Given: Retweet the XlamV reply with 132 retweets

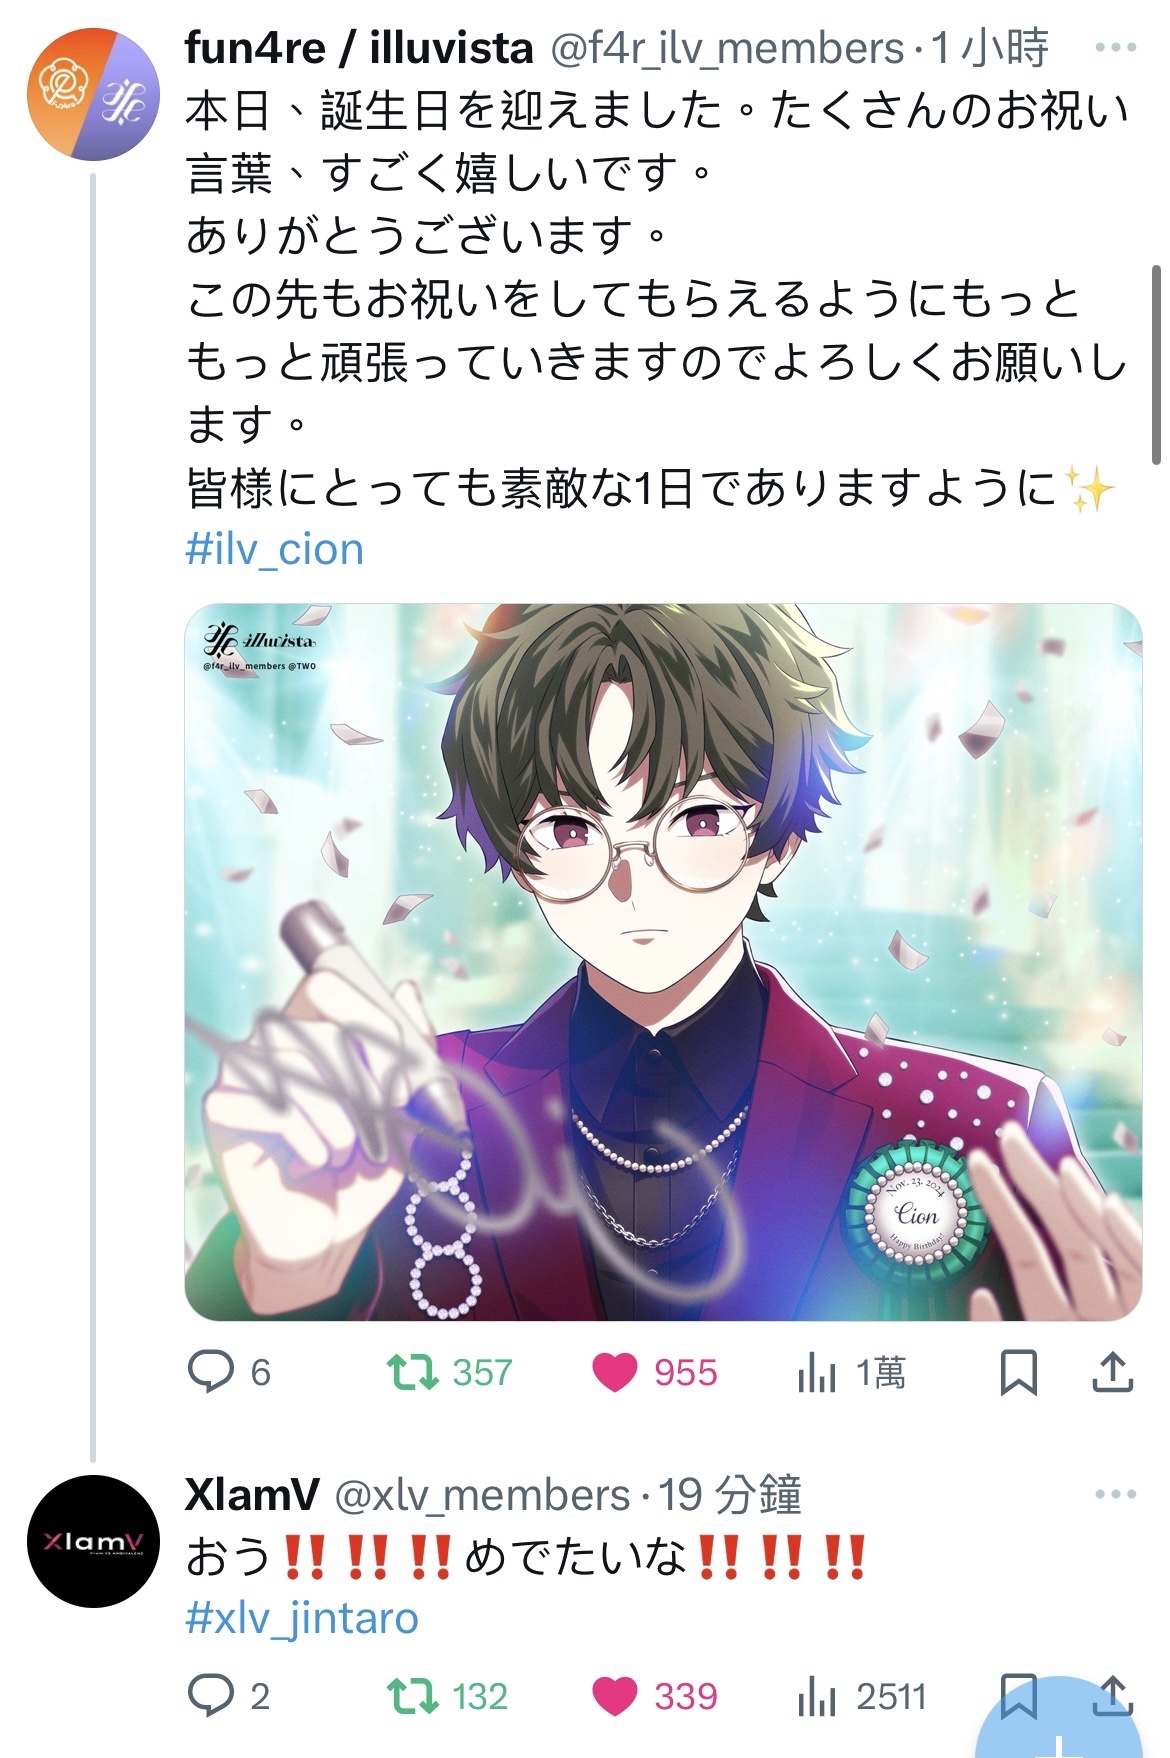Looking at the screenshot, I should (413, 1696).
